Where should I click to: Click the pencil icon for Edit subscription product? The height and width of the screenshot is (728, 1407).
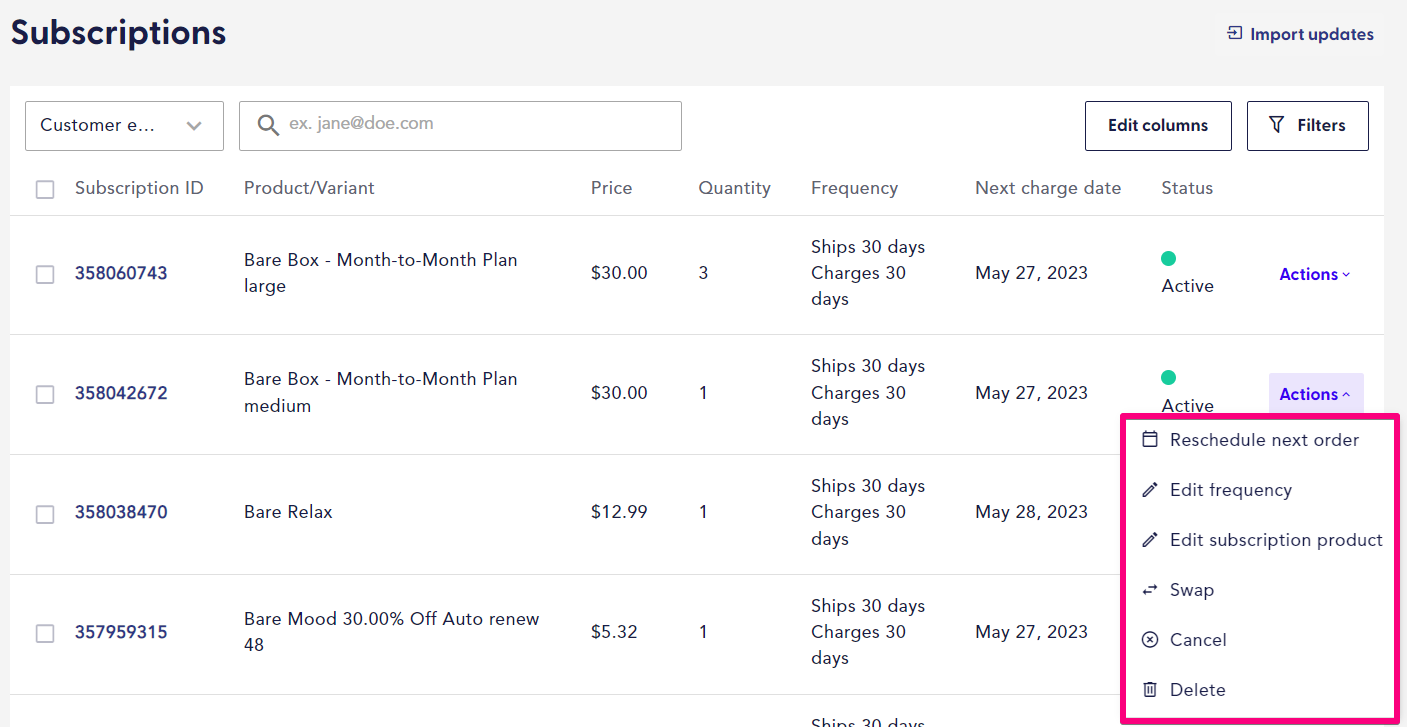point(1150,539)
